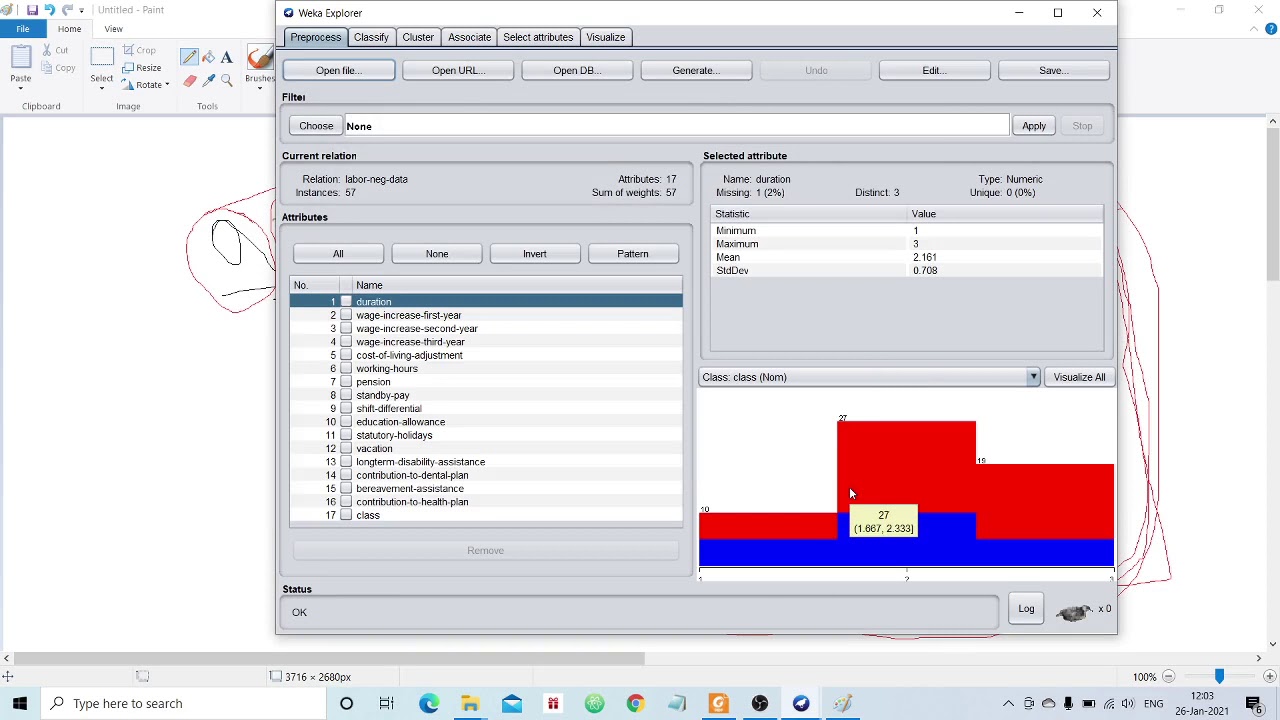Open the Visualize tab
The image size is (1280, 720).
point(605,37)
